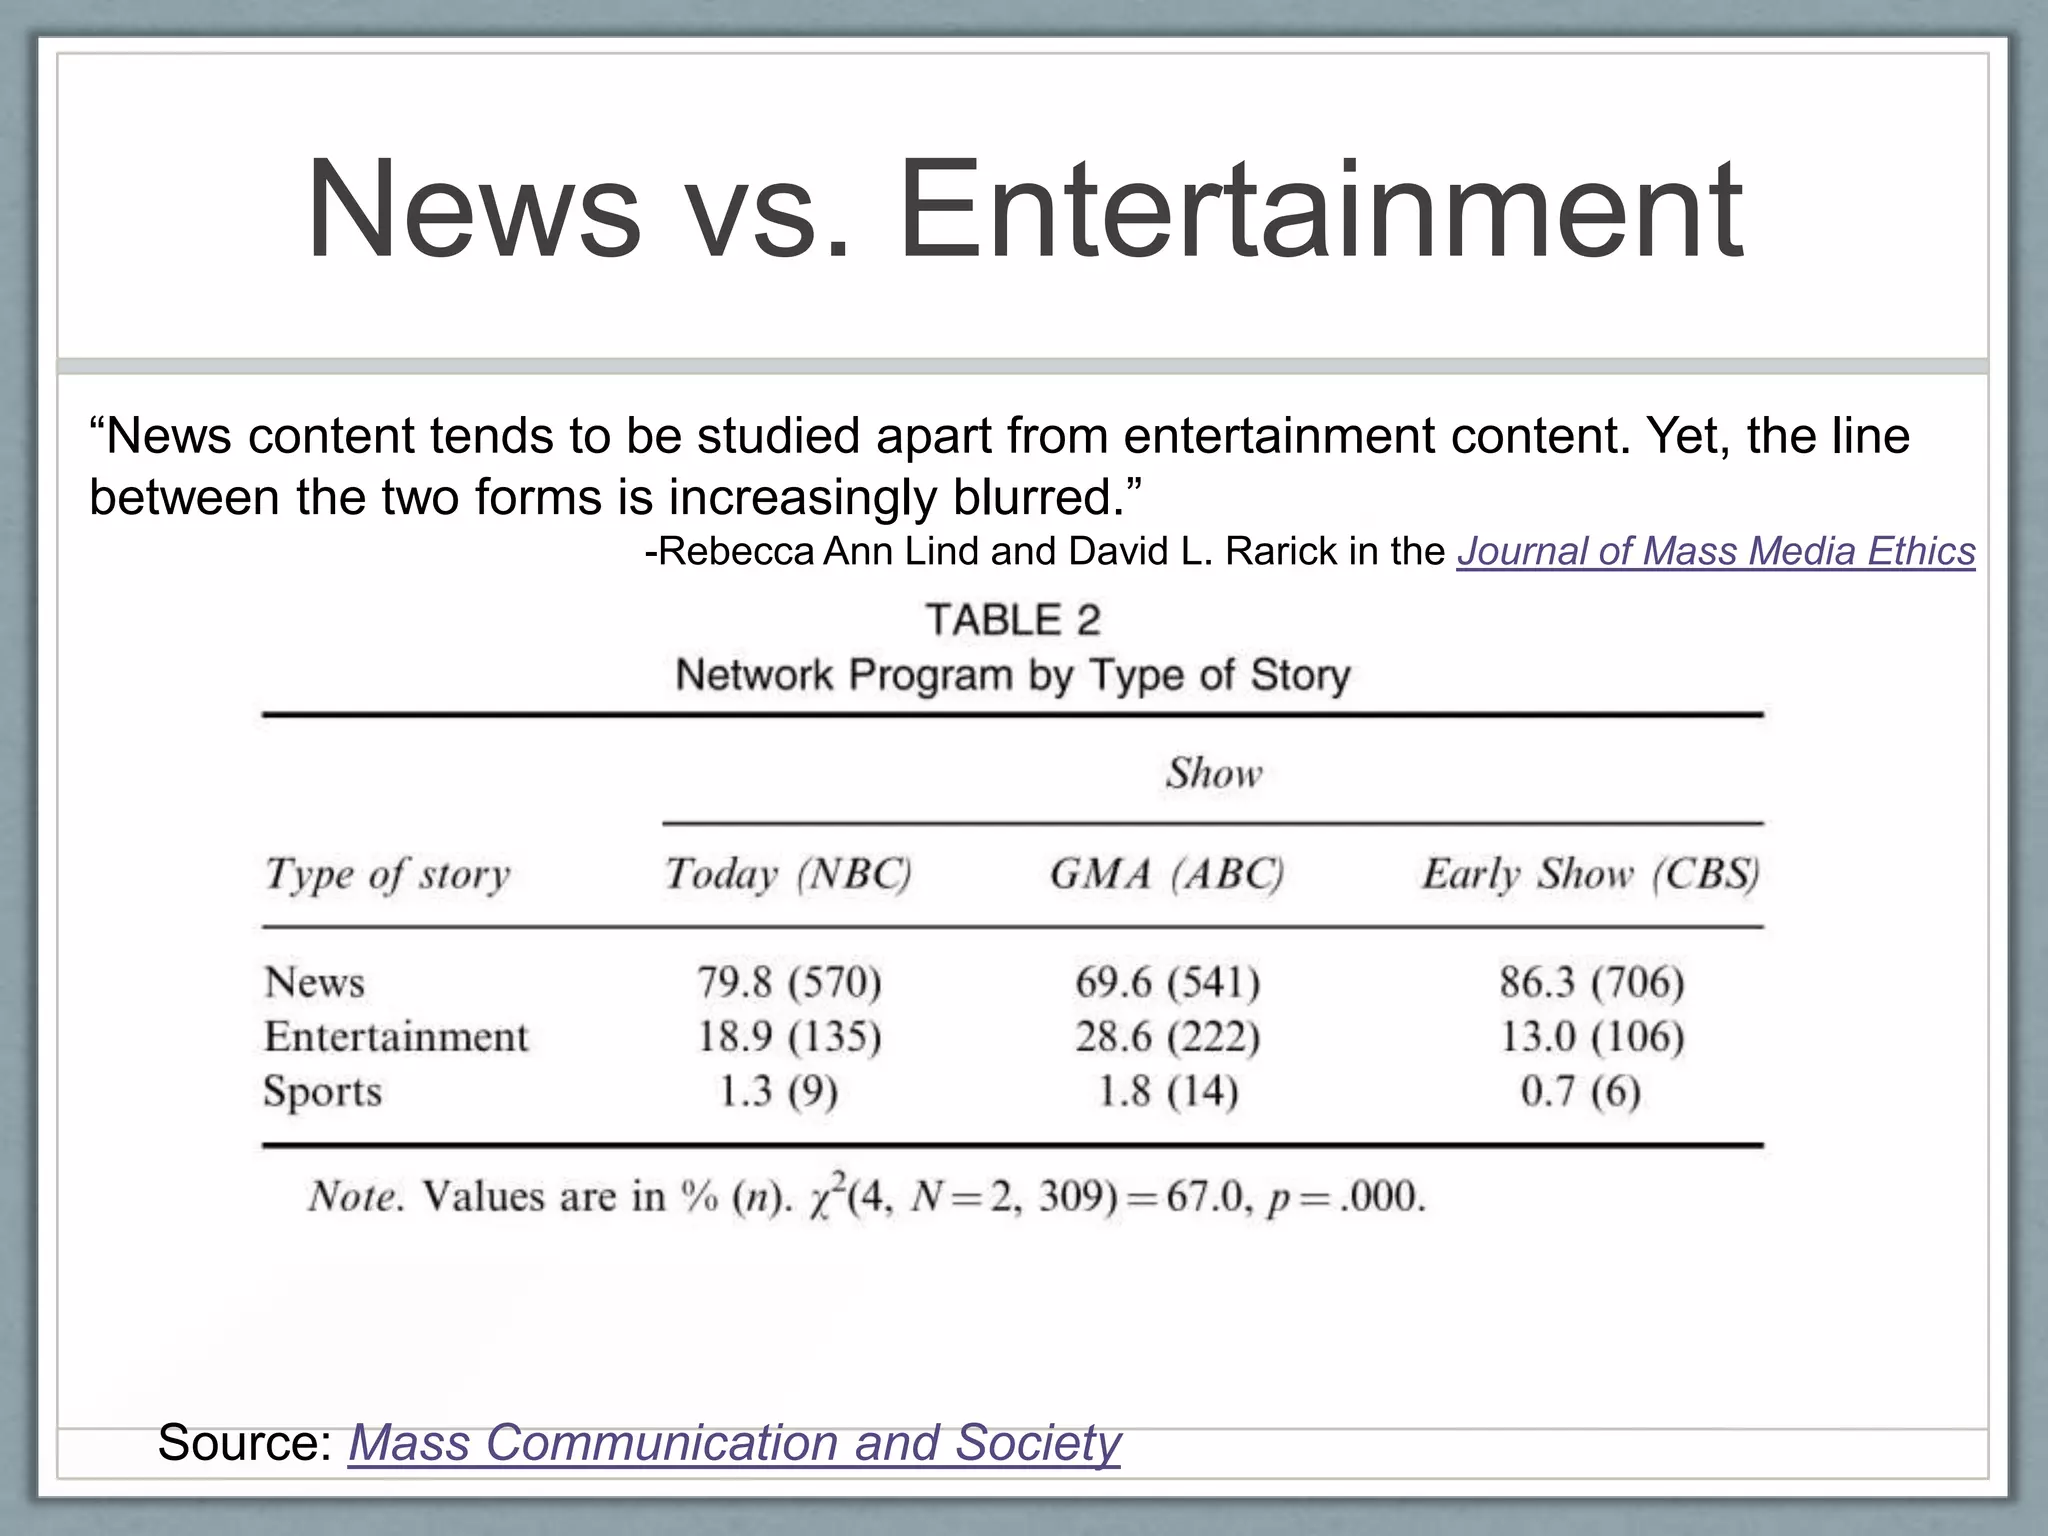Click the quoted News content paragraph

(1000, 466)
